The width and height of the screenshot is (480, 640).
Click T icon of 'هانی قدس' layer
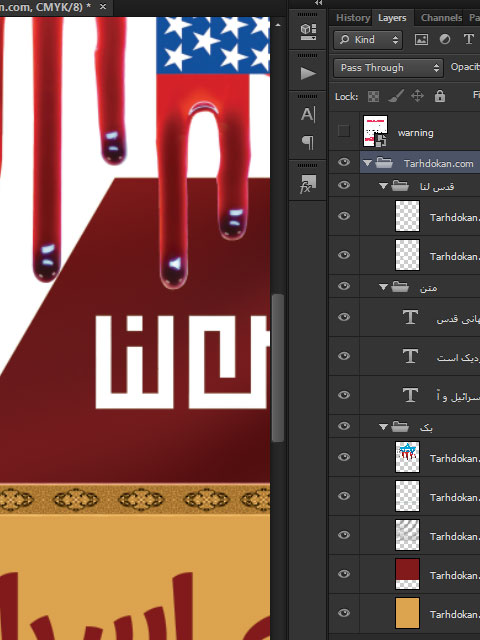[410, 317]
